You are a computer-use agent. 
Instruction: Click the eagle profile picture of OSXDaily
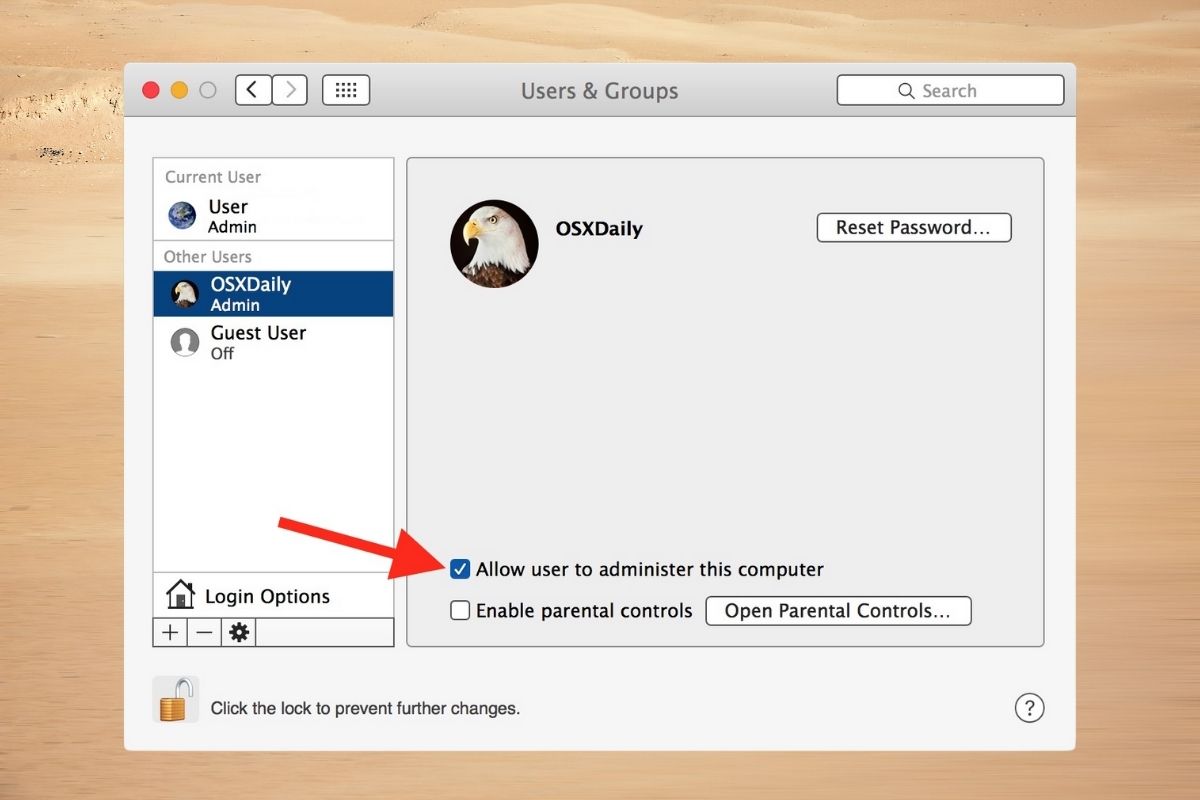coord(494,244)
